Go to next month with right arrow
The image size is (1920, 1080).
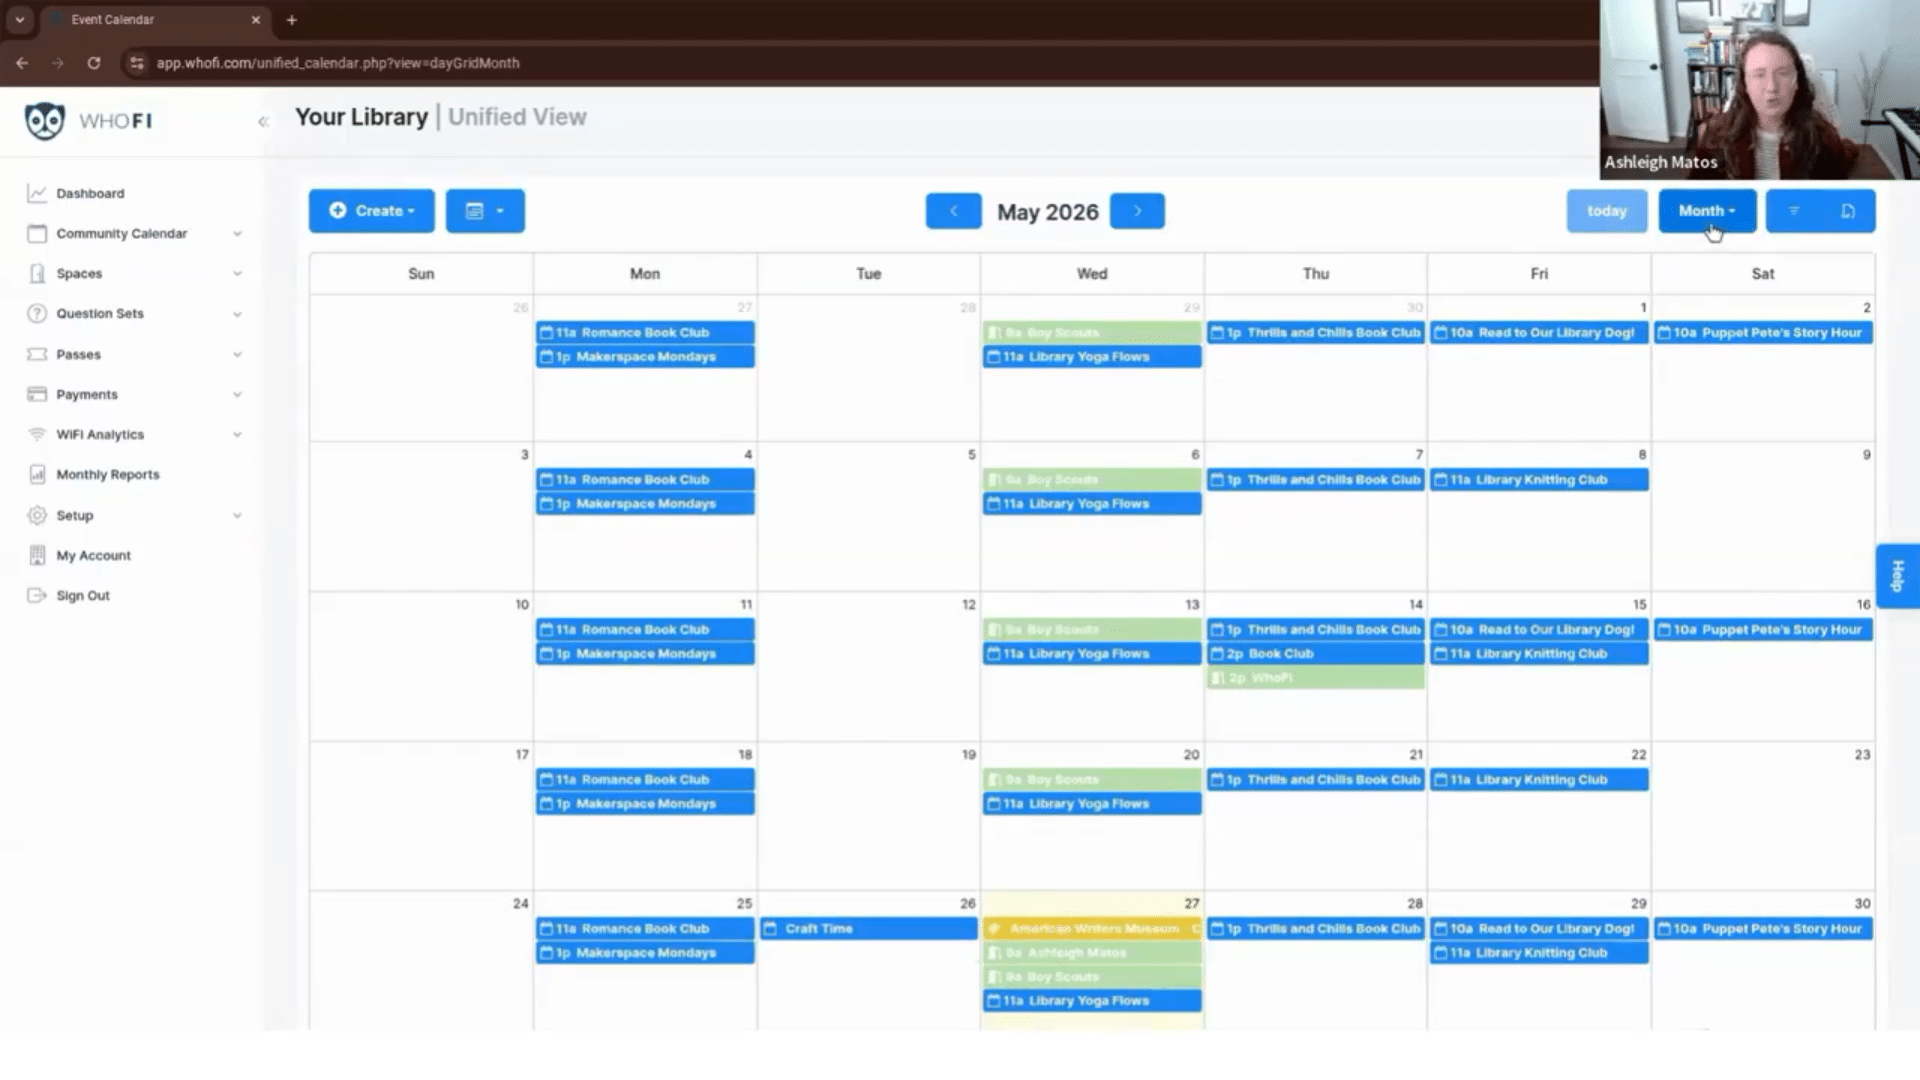[x=1137, y=211]
